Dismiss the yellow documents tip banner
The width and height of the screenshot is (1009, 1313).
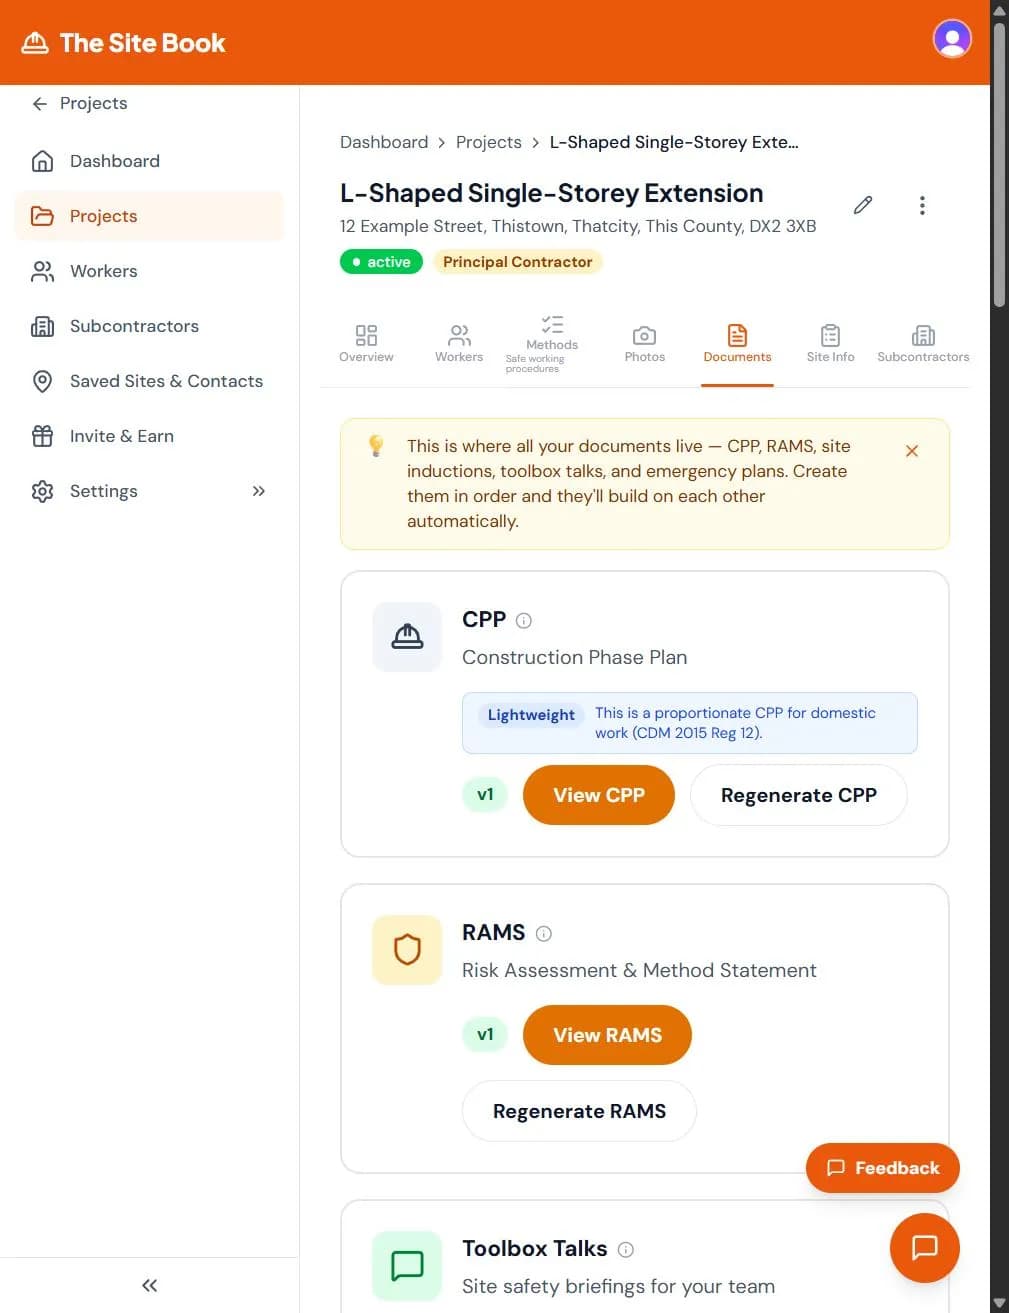[911, 451]
